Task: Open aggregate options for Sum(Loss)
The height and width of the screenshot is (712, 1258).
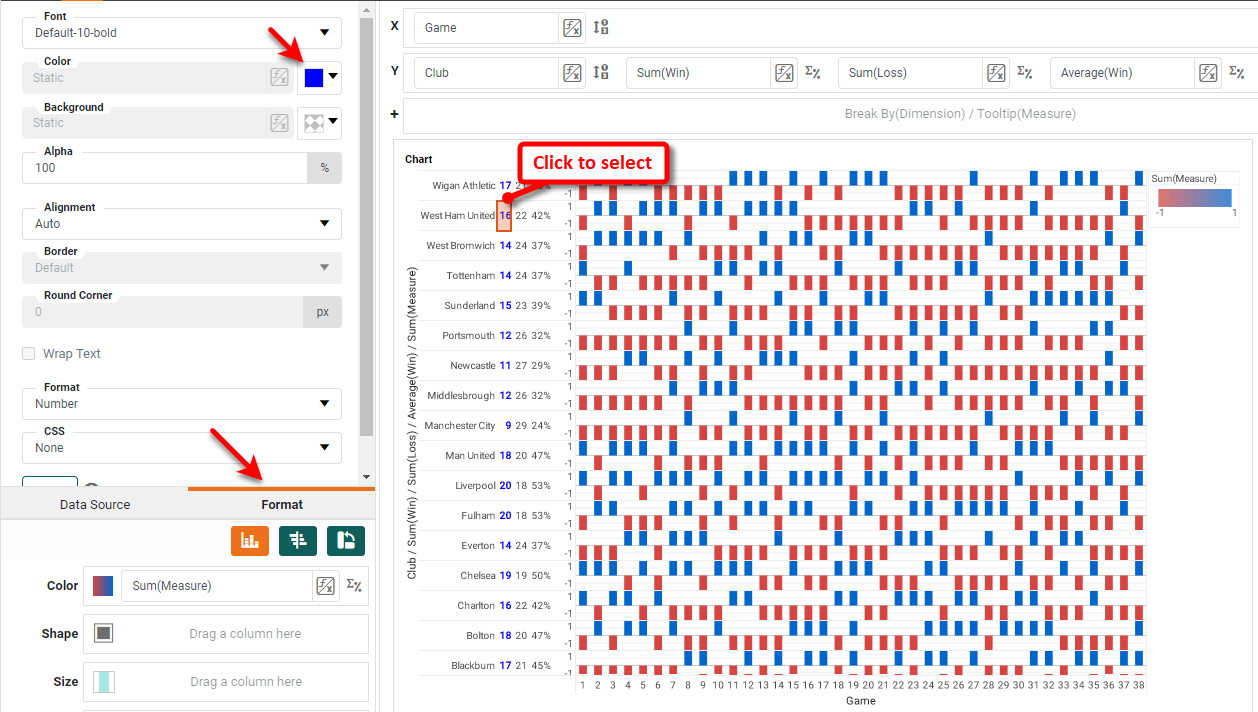Action: pyautogui.click(x=1025, y=73)
